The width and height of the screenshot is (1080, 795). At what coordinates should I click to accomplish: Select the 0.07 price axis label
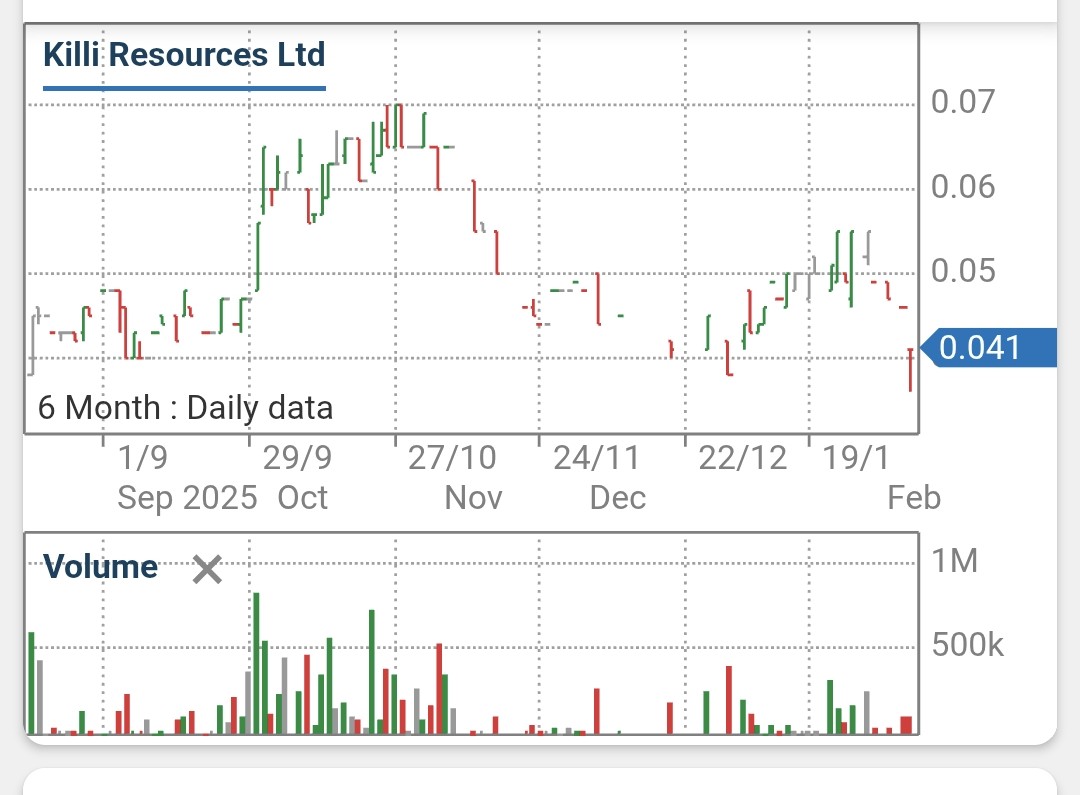click(963, 102)
